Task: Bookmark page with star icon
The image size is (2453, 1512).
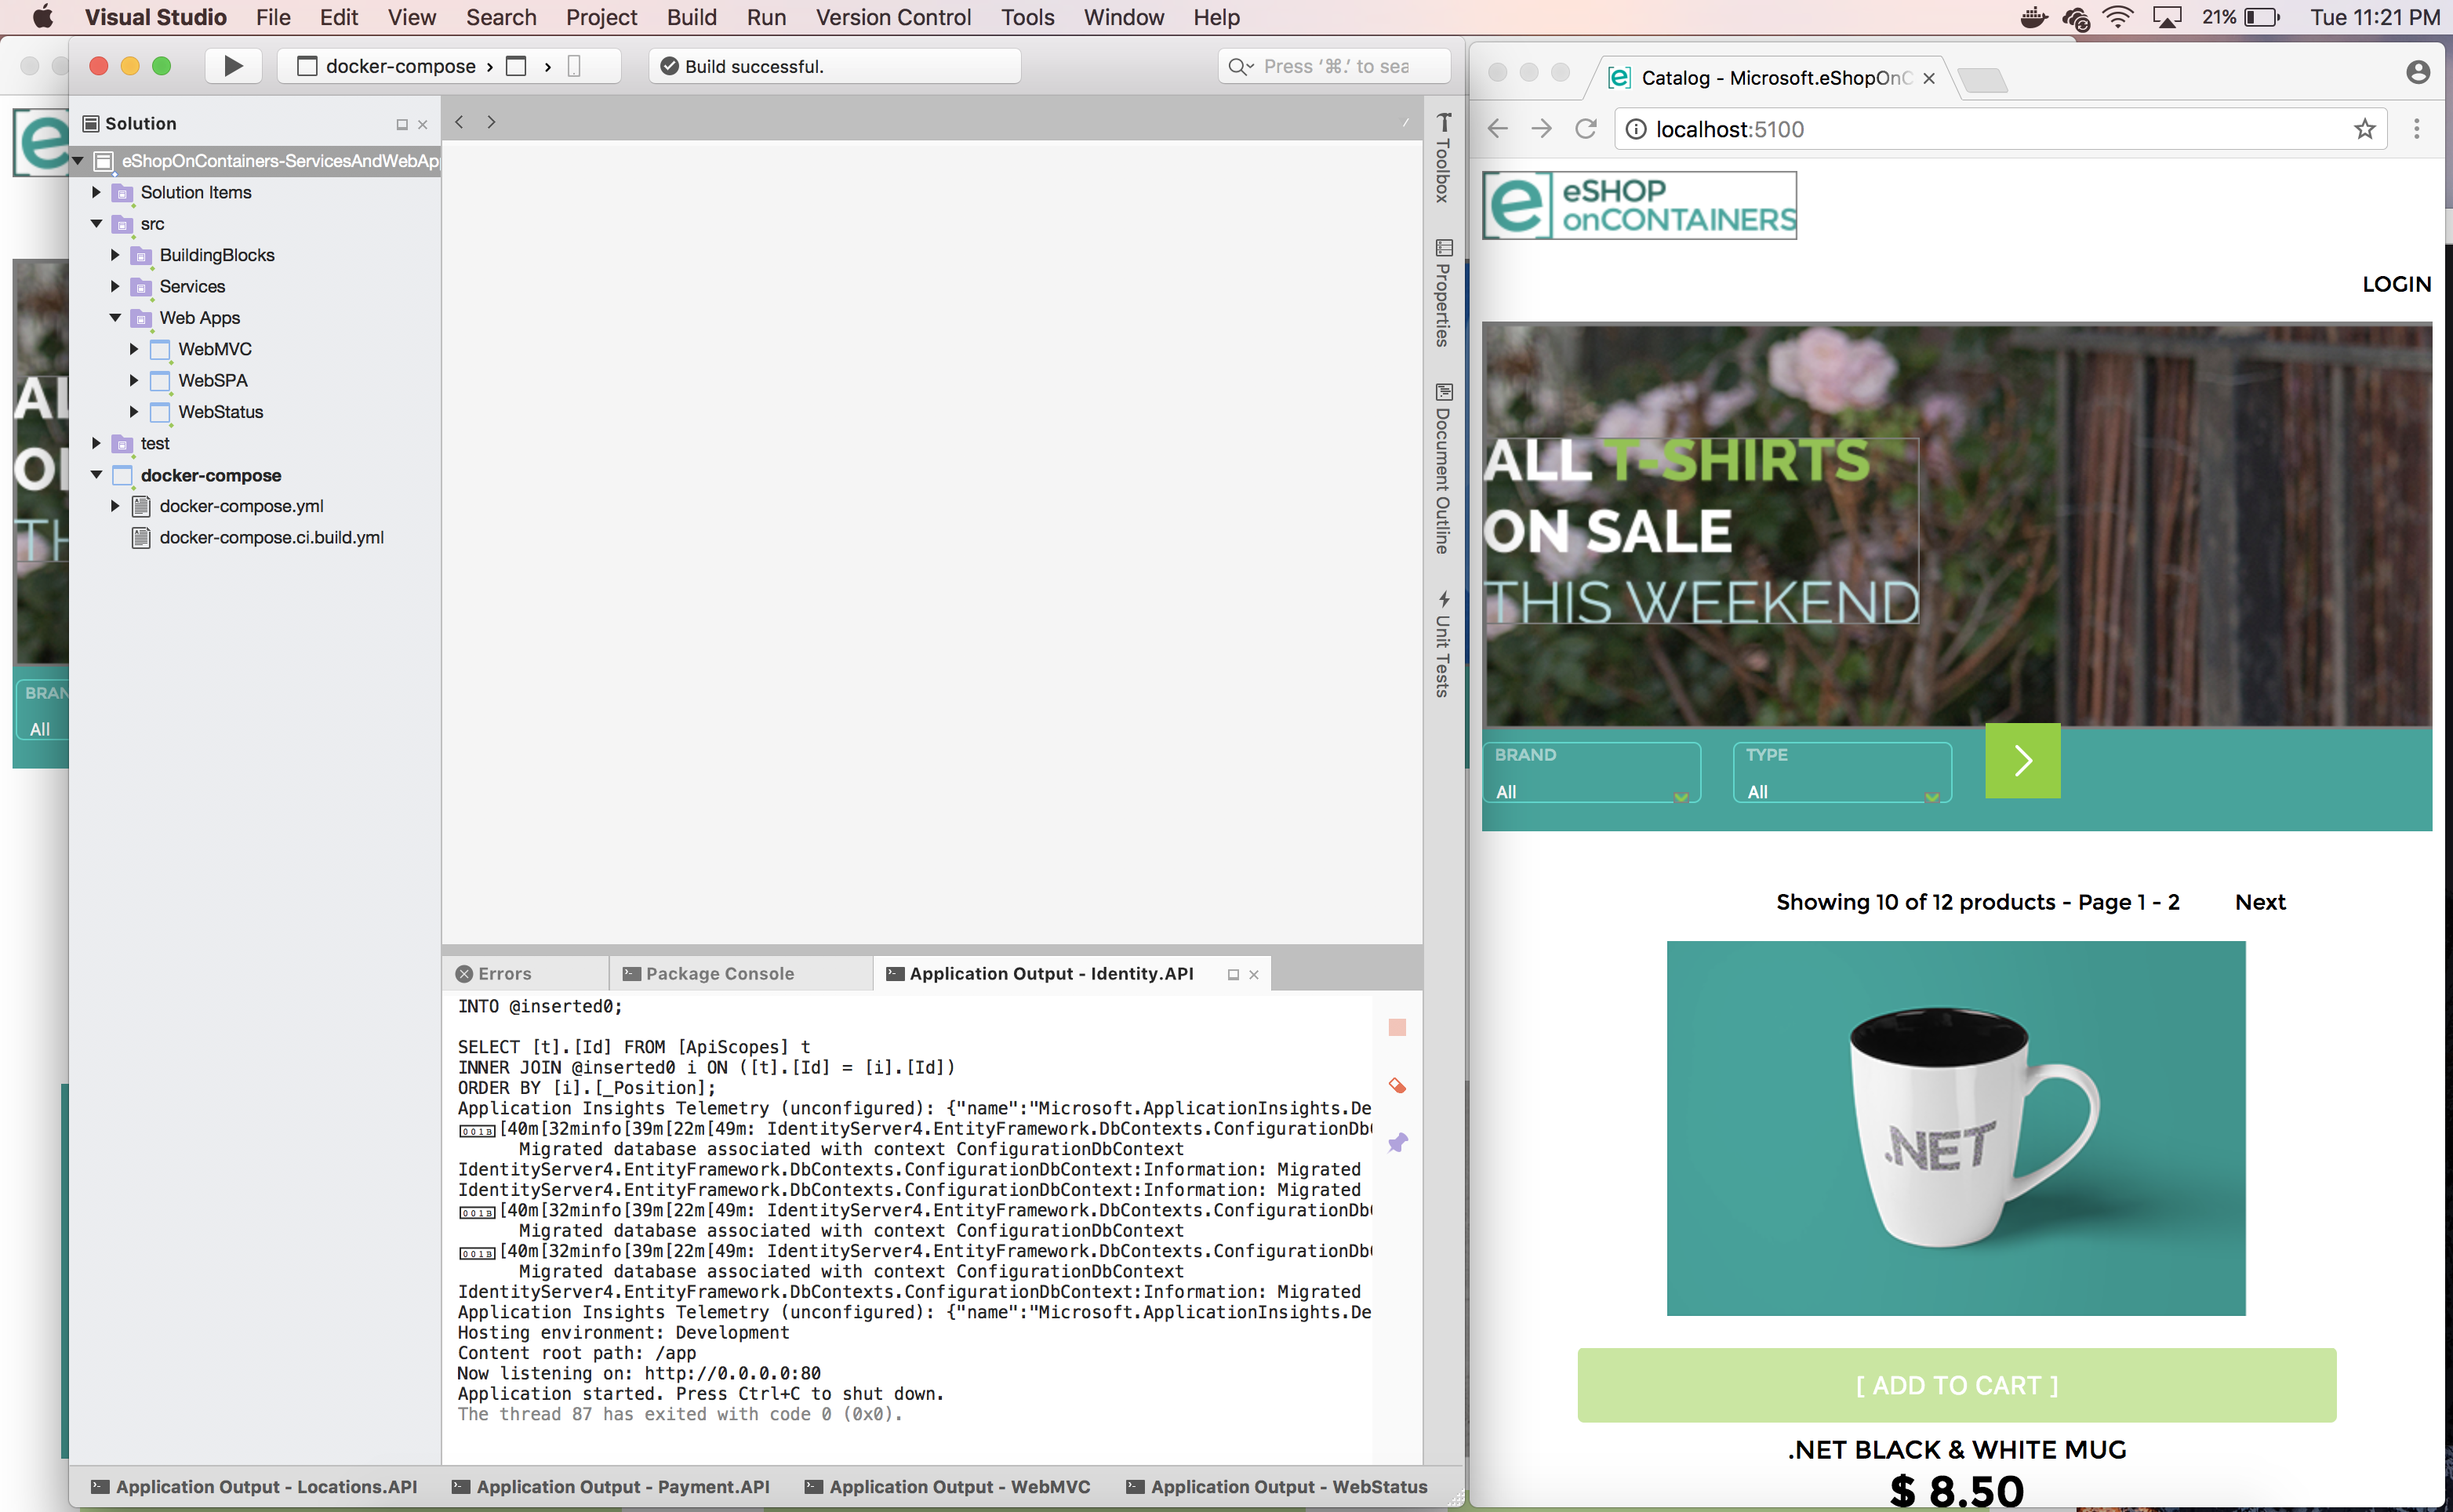Action: [x=2364, y=129]
